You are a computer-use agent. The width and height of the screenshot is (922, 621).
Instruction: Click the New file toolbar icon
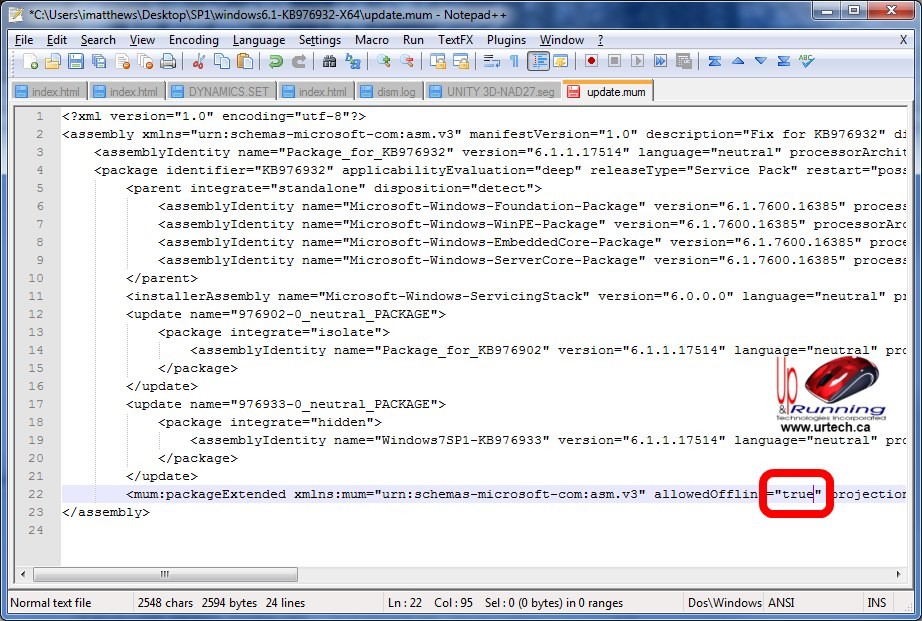click(x=32, y=62)
